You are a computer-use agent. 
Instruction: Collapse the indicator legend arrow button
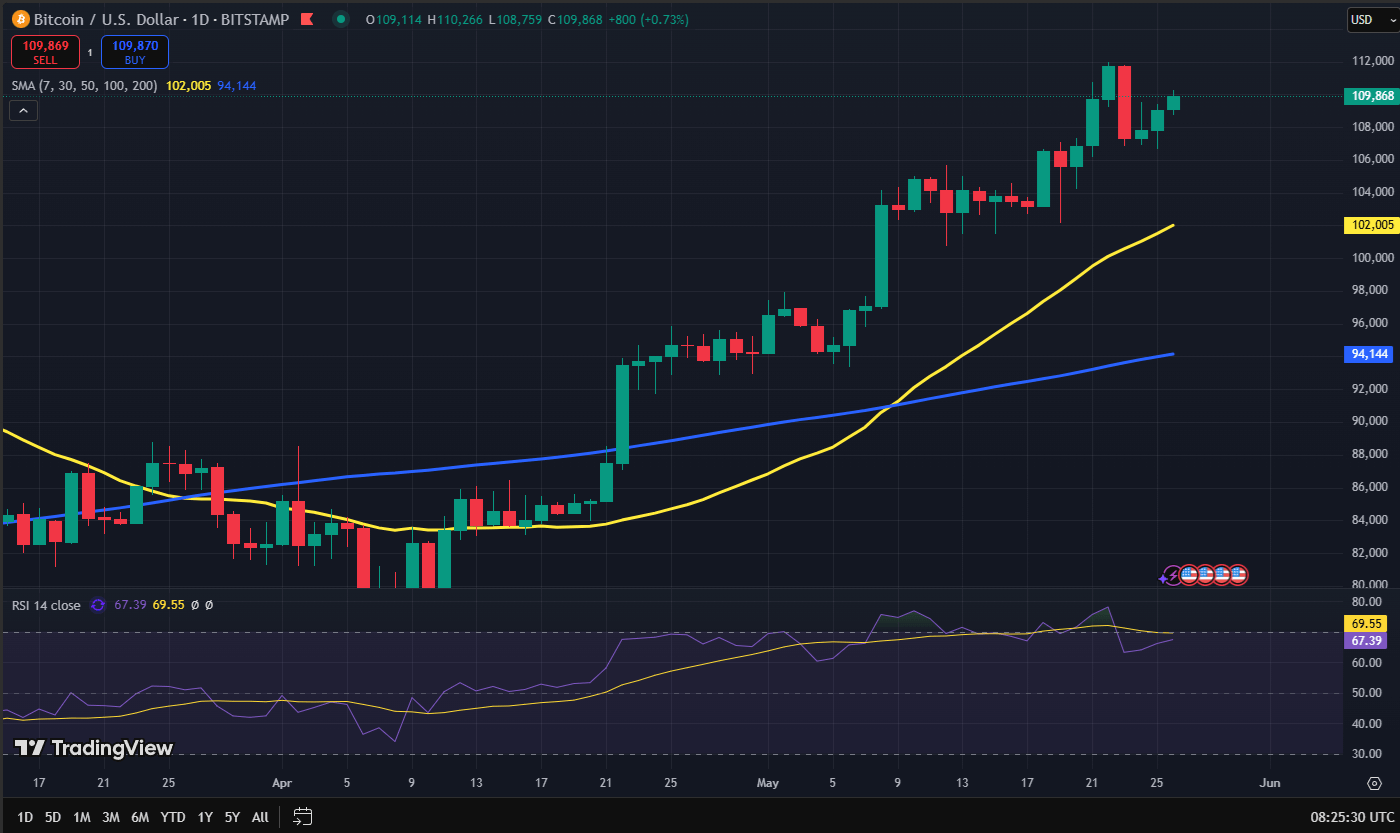point(24,111)
